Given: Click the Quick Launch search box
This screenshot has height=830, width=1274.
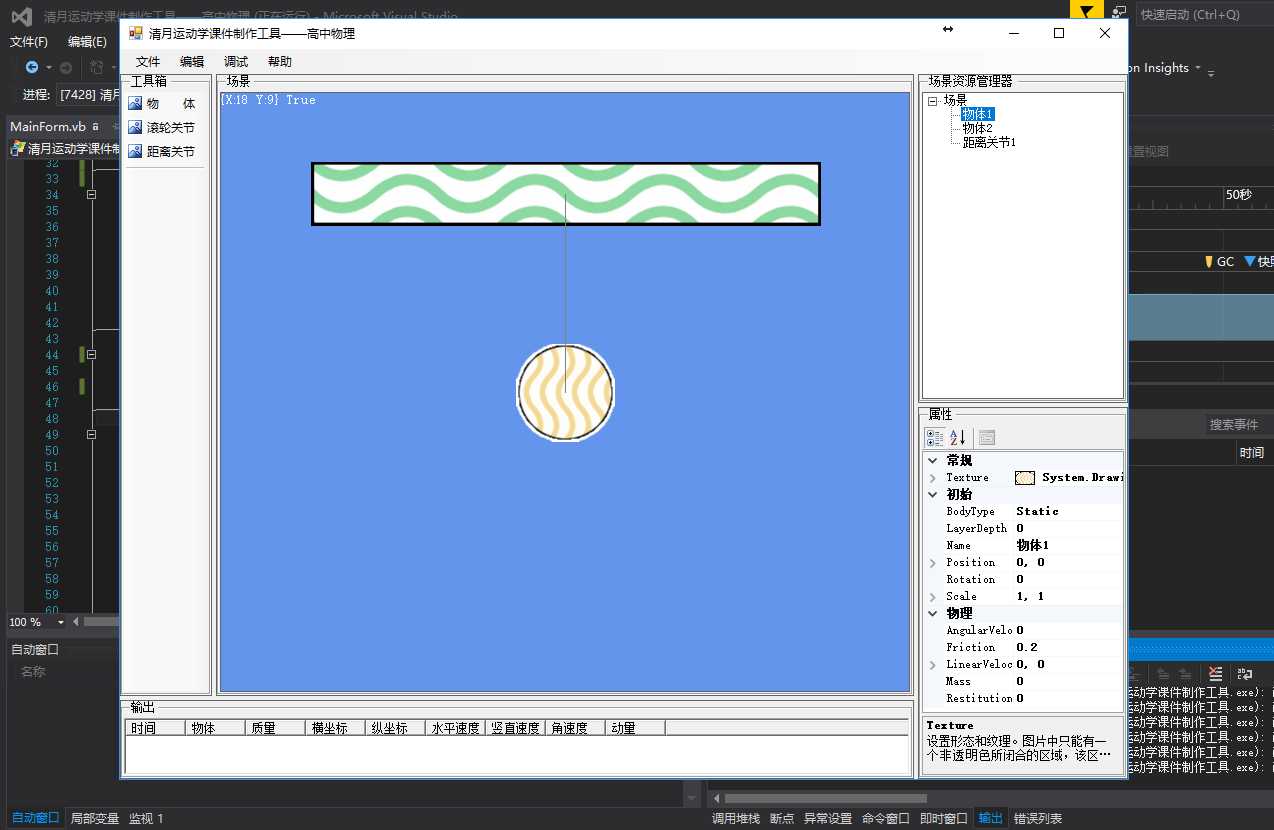Looking at the screenshot, I should pos(1204,14).
